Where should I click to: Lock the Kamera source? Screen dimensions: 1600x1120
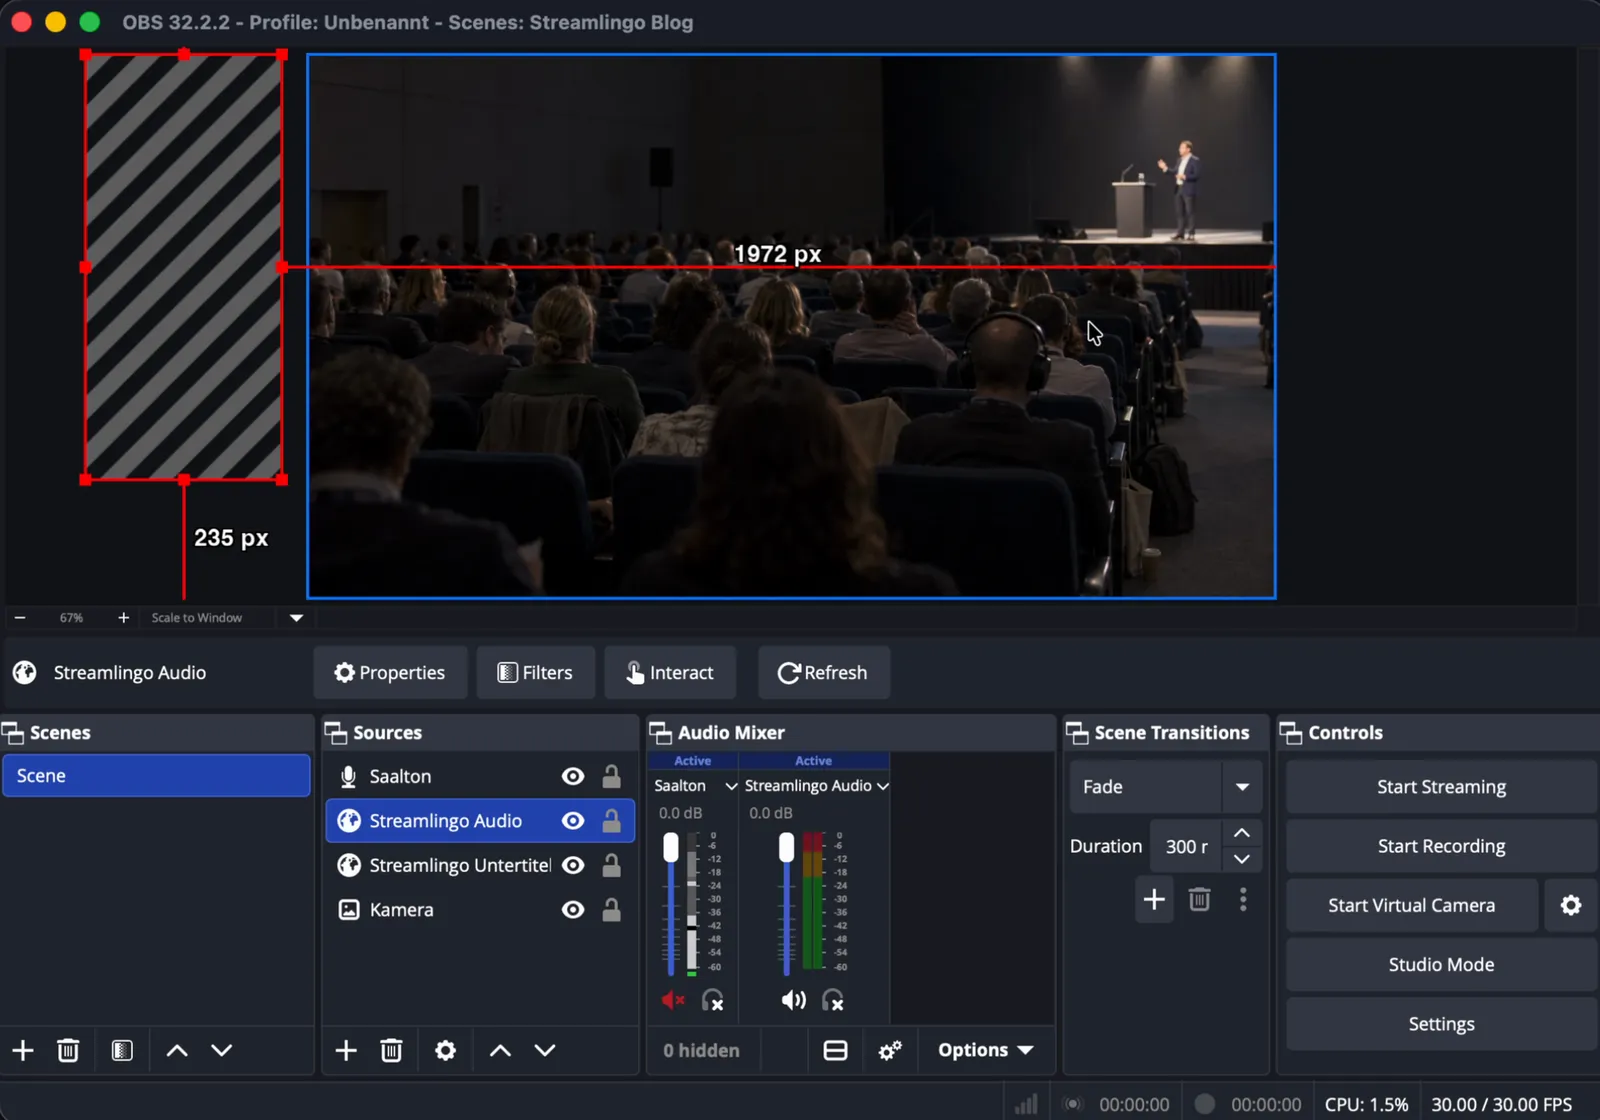(611, 910)
